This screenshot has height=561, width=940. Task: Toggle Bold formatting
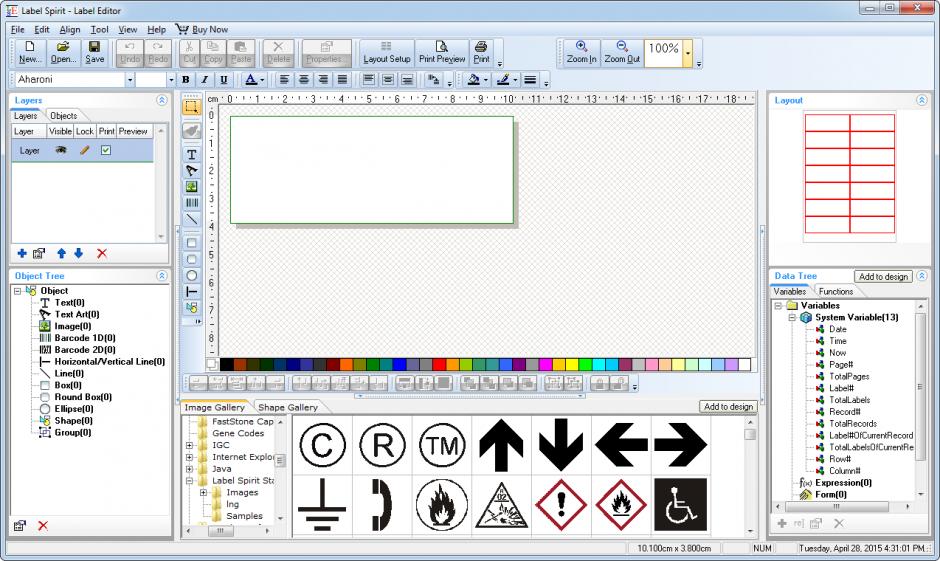(186, 79)
